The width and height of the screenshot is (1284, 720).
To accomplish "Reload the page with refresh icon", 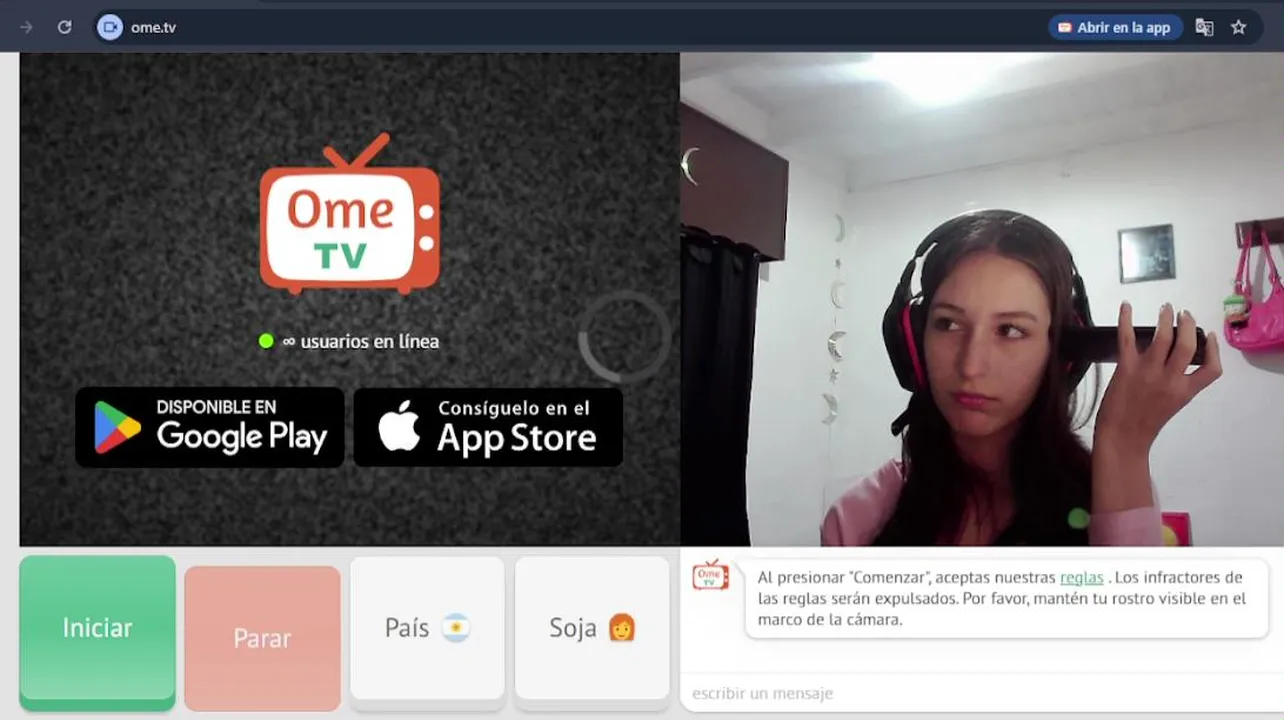I will point(64,27).
